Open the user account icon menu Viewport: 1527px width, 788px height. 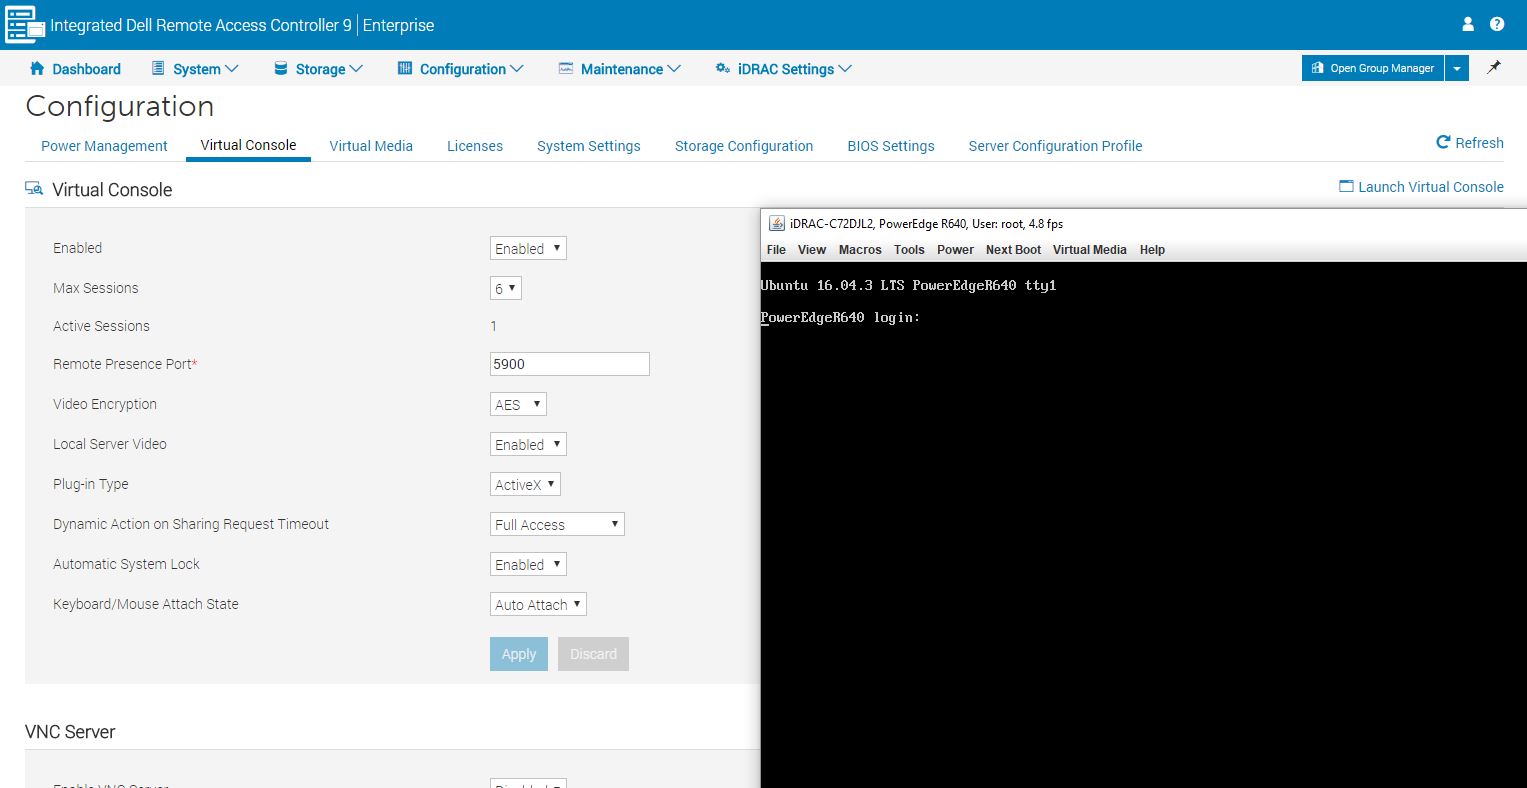pyautogui.click(x=1468, y=24)
